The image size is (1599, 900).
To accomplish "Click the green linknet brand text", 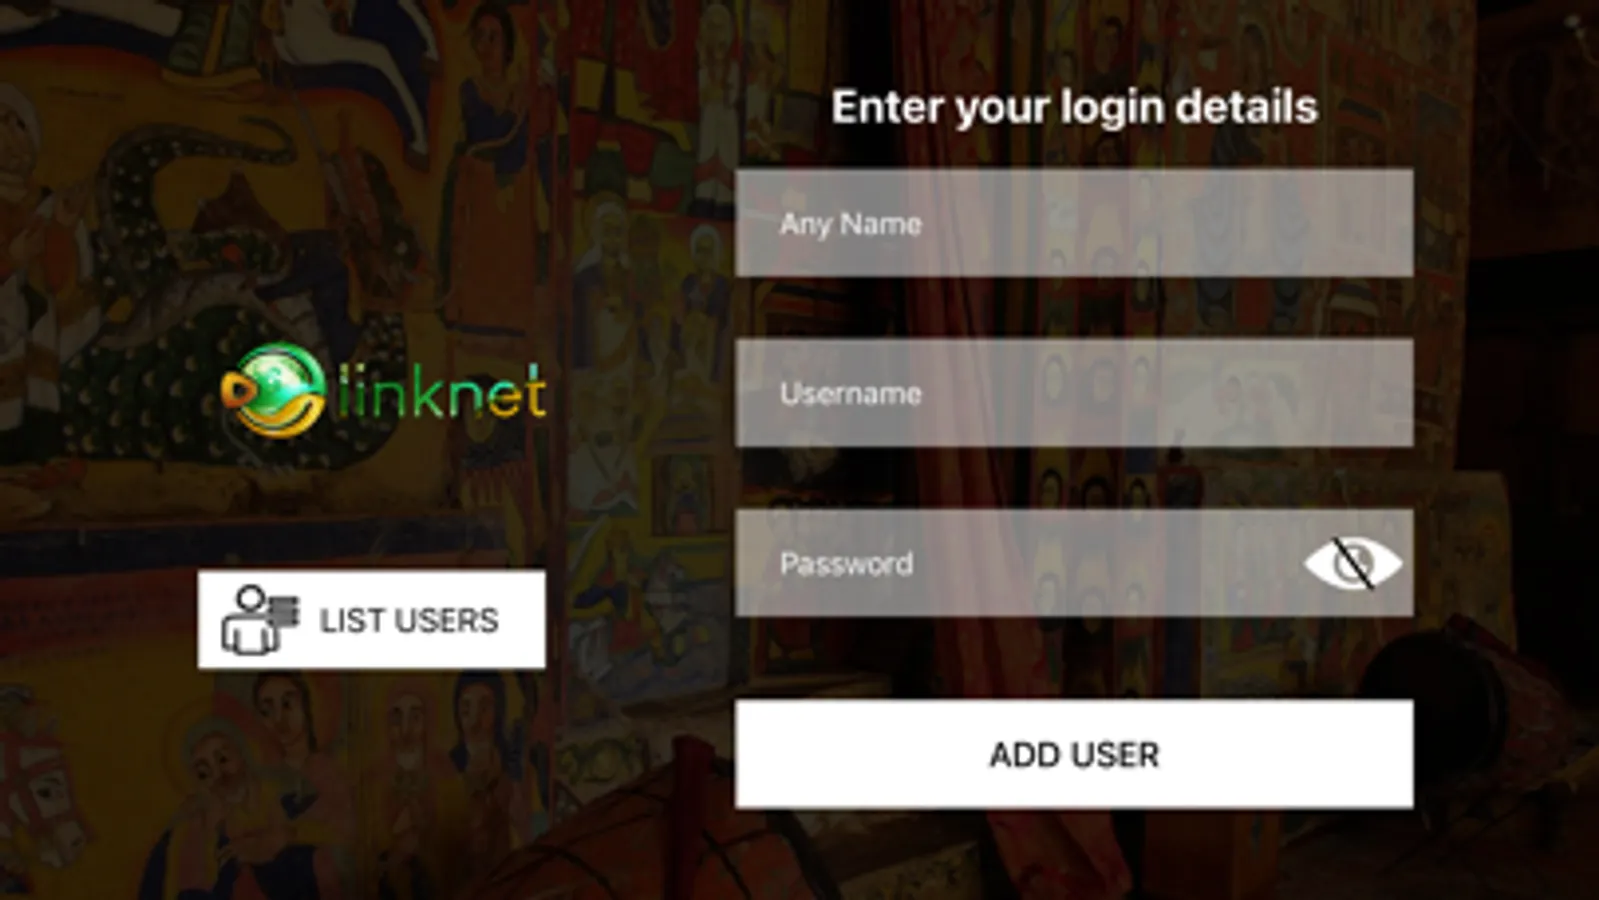I will pyautogui.click(x=441, y=391).
